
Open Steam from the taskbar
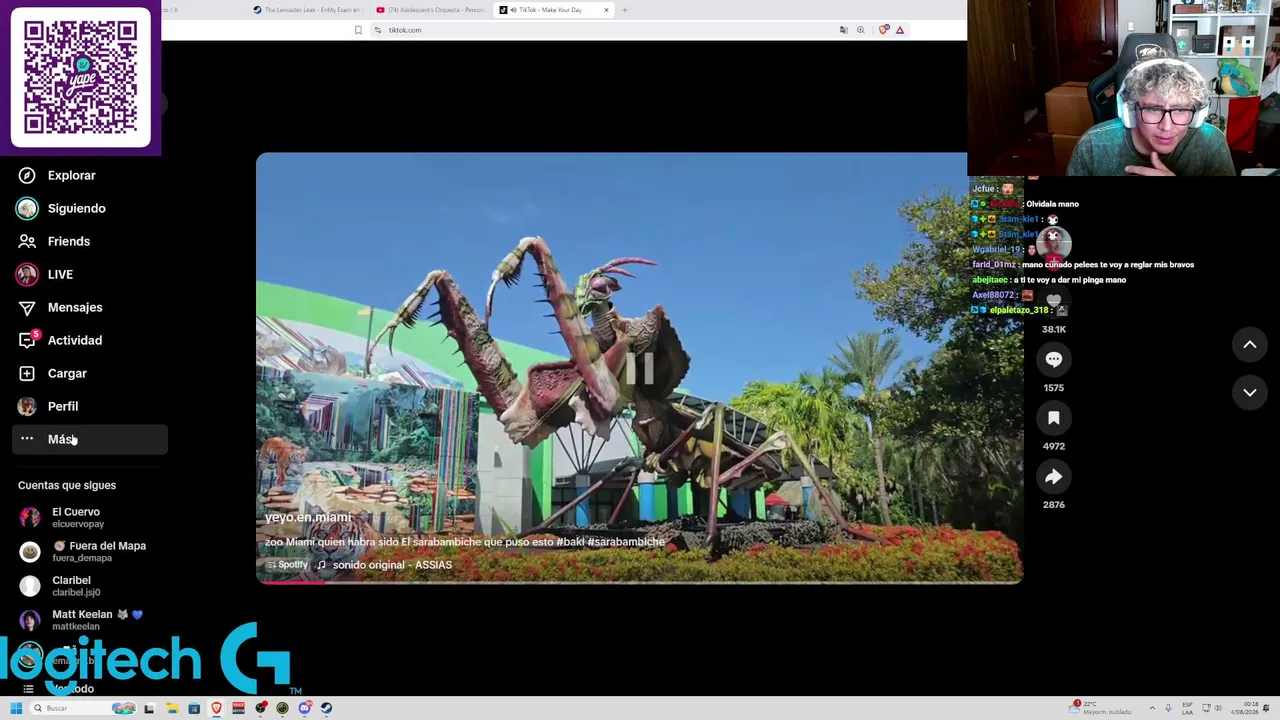(326, 708)
